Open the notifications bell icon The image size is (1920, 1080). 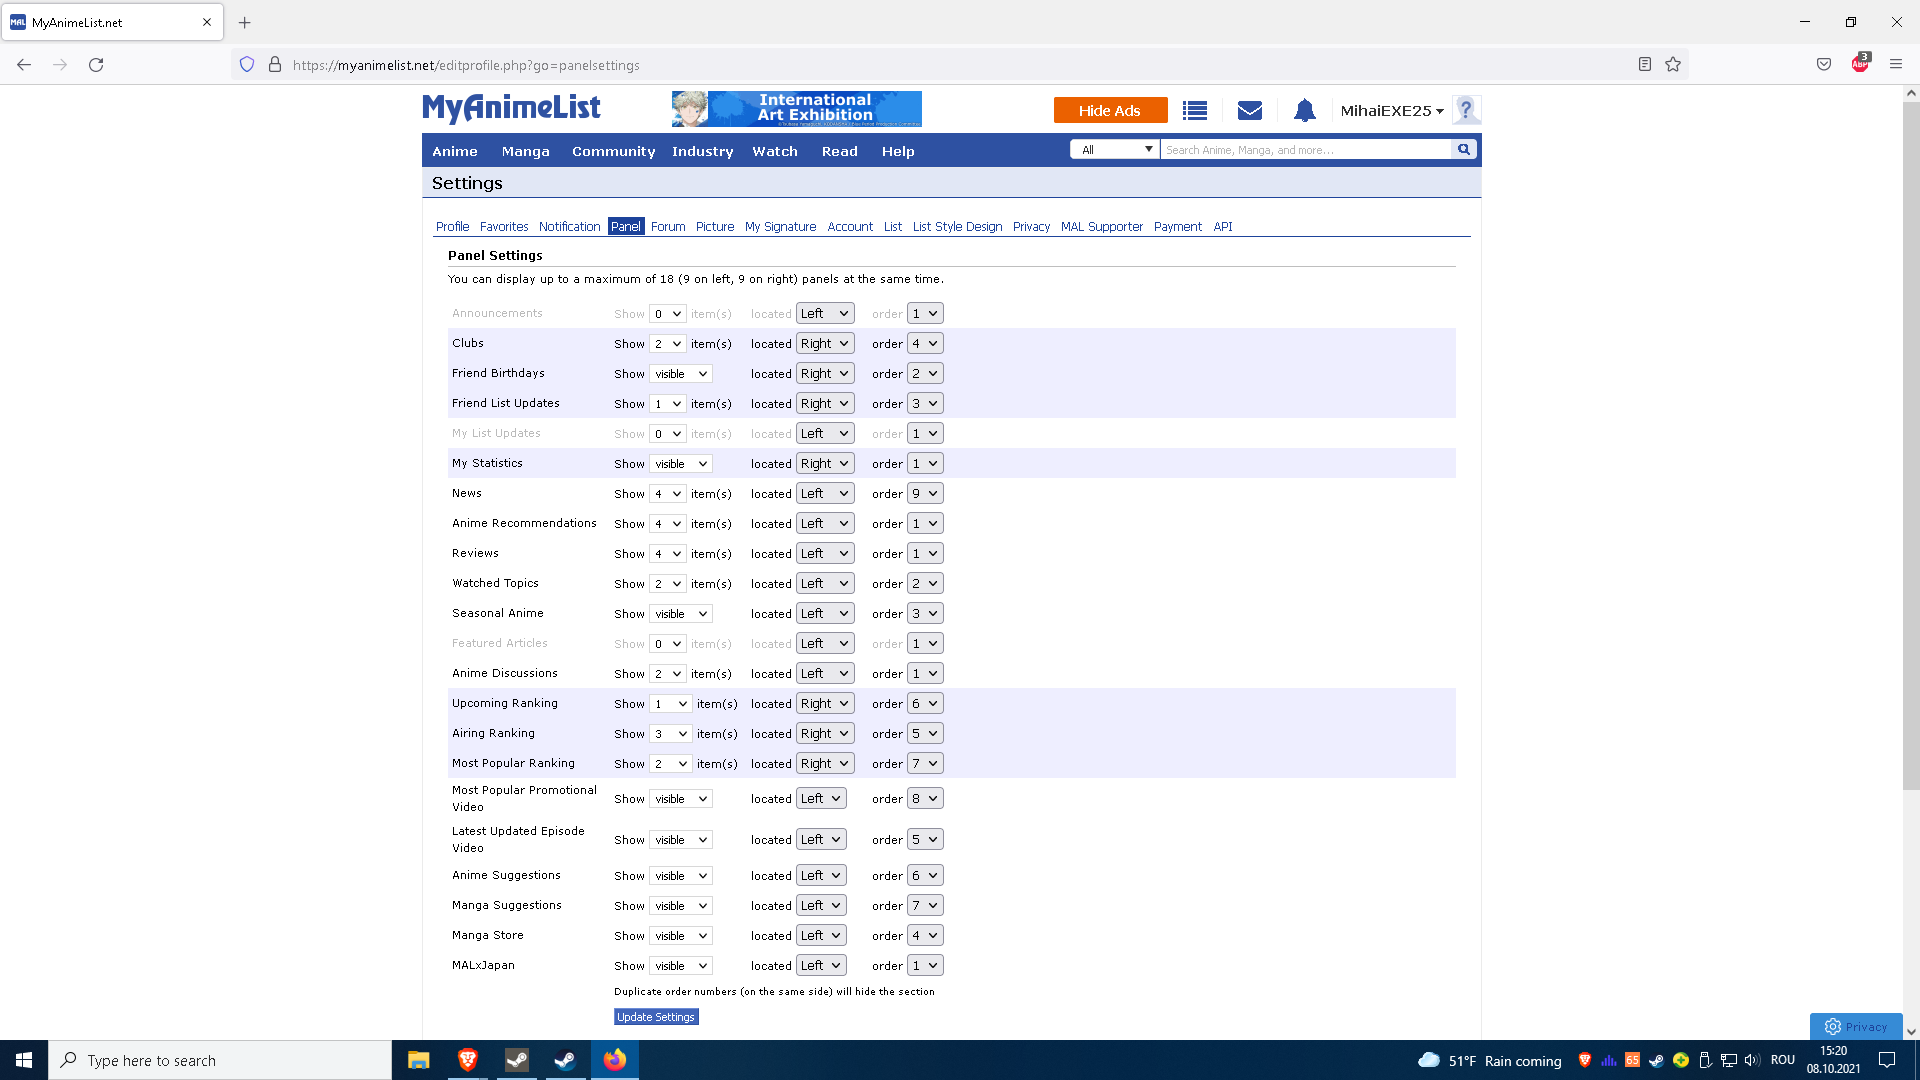coord(1304,111)
